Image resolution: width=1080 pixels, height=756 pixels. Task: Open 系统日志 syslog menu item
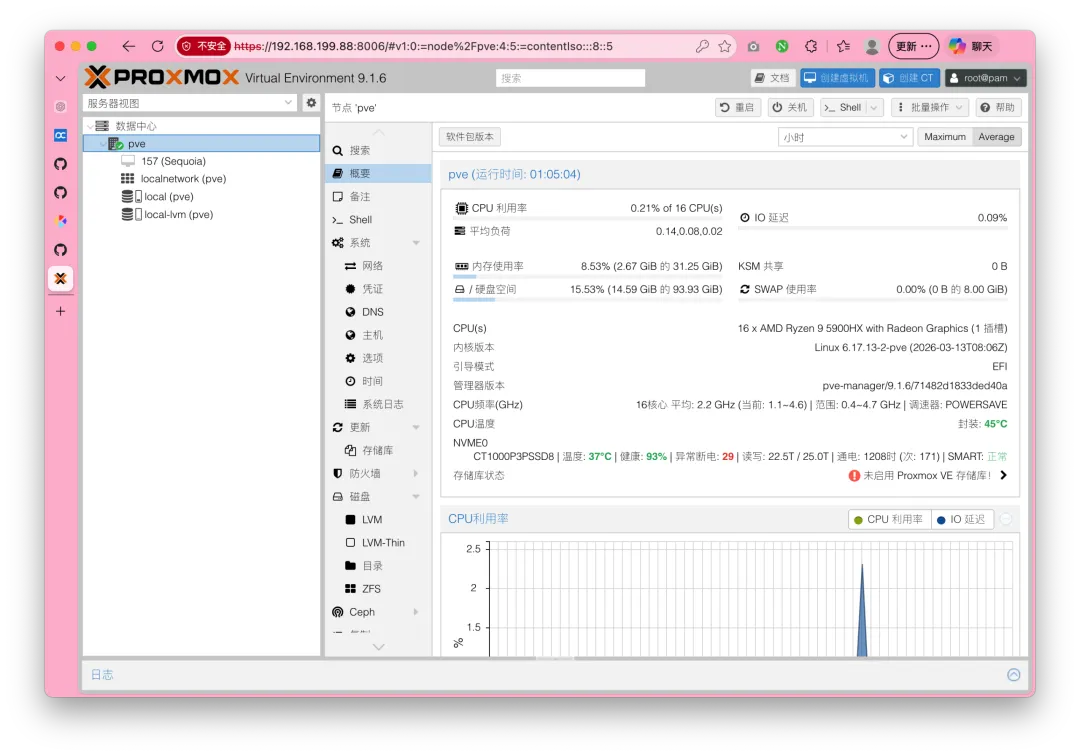(x=378, y=404)
